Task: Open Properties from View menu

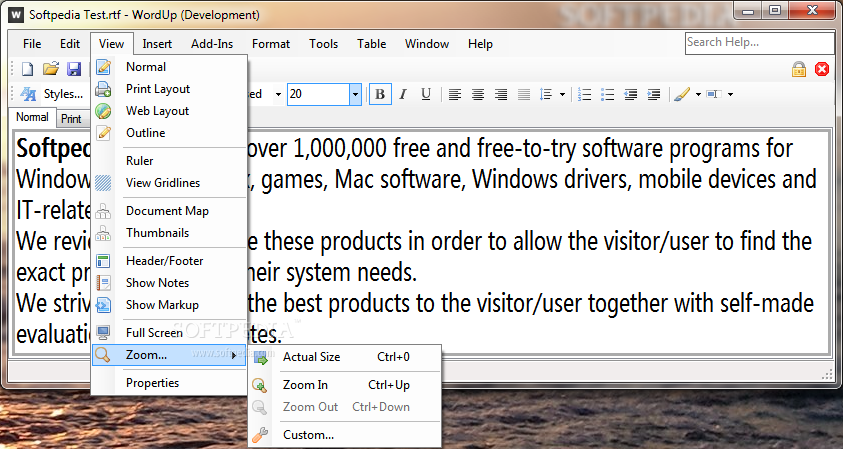Action: pos(169,383)
